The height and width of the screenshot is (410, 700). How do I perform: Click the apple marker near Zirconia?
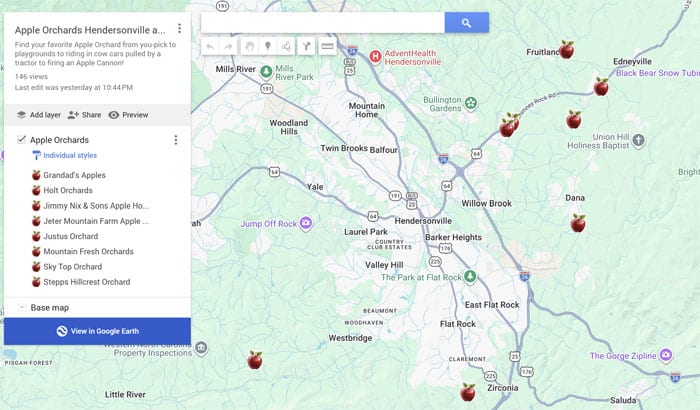[468, 392]
